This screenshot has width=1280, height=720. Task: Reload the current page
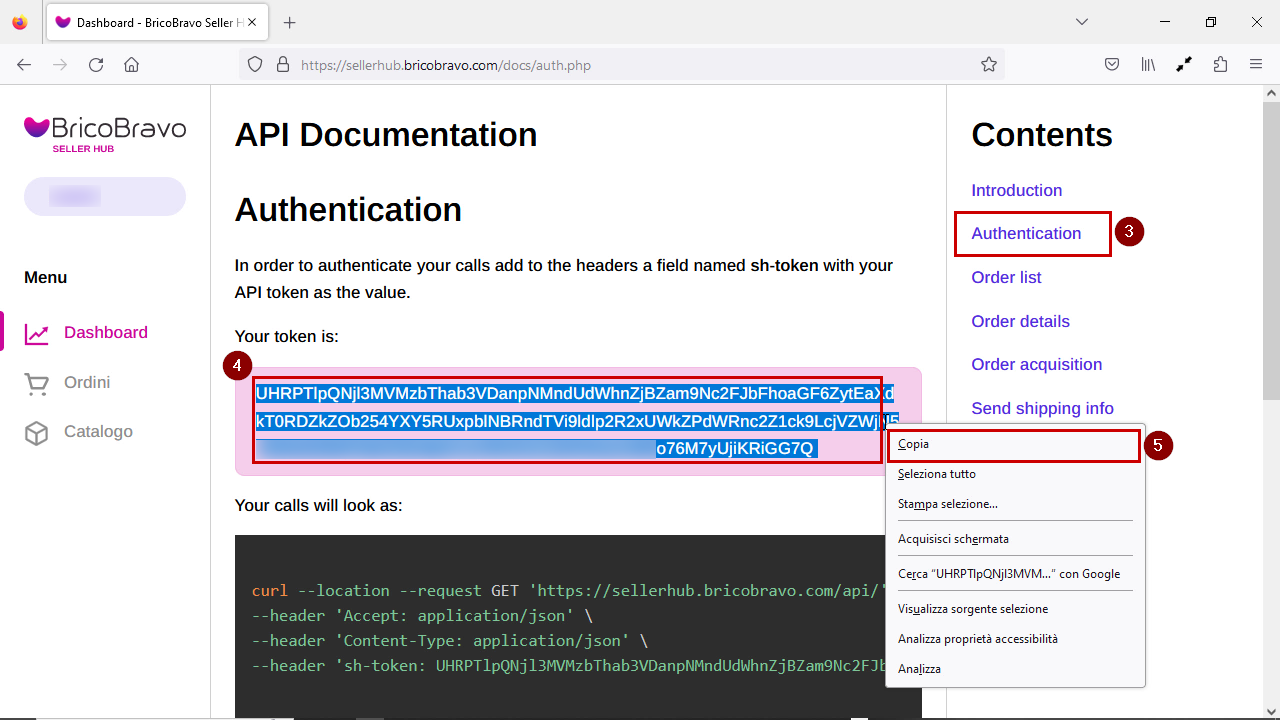[x=96, y=64]
